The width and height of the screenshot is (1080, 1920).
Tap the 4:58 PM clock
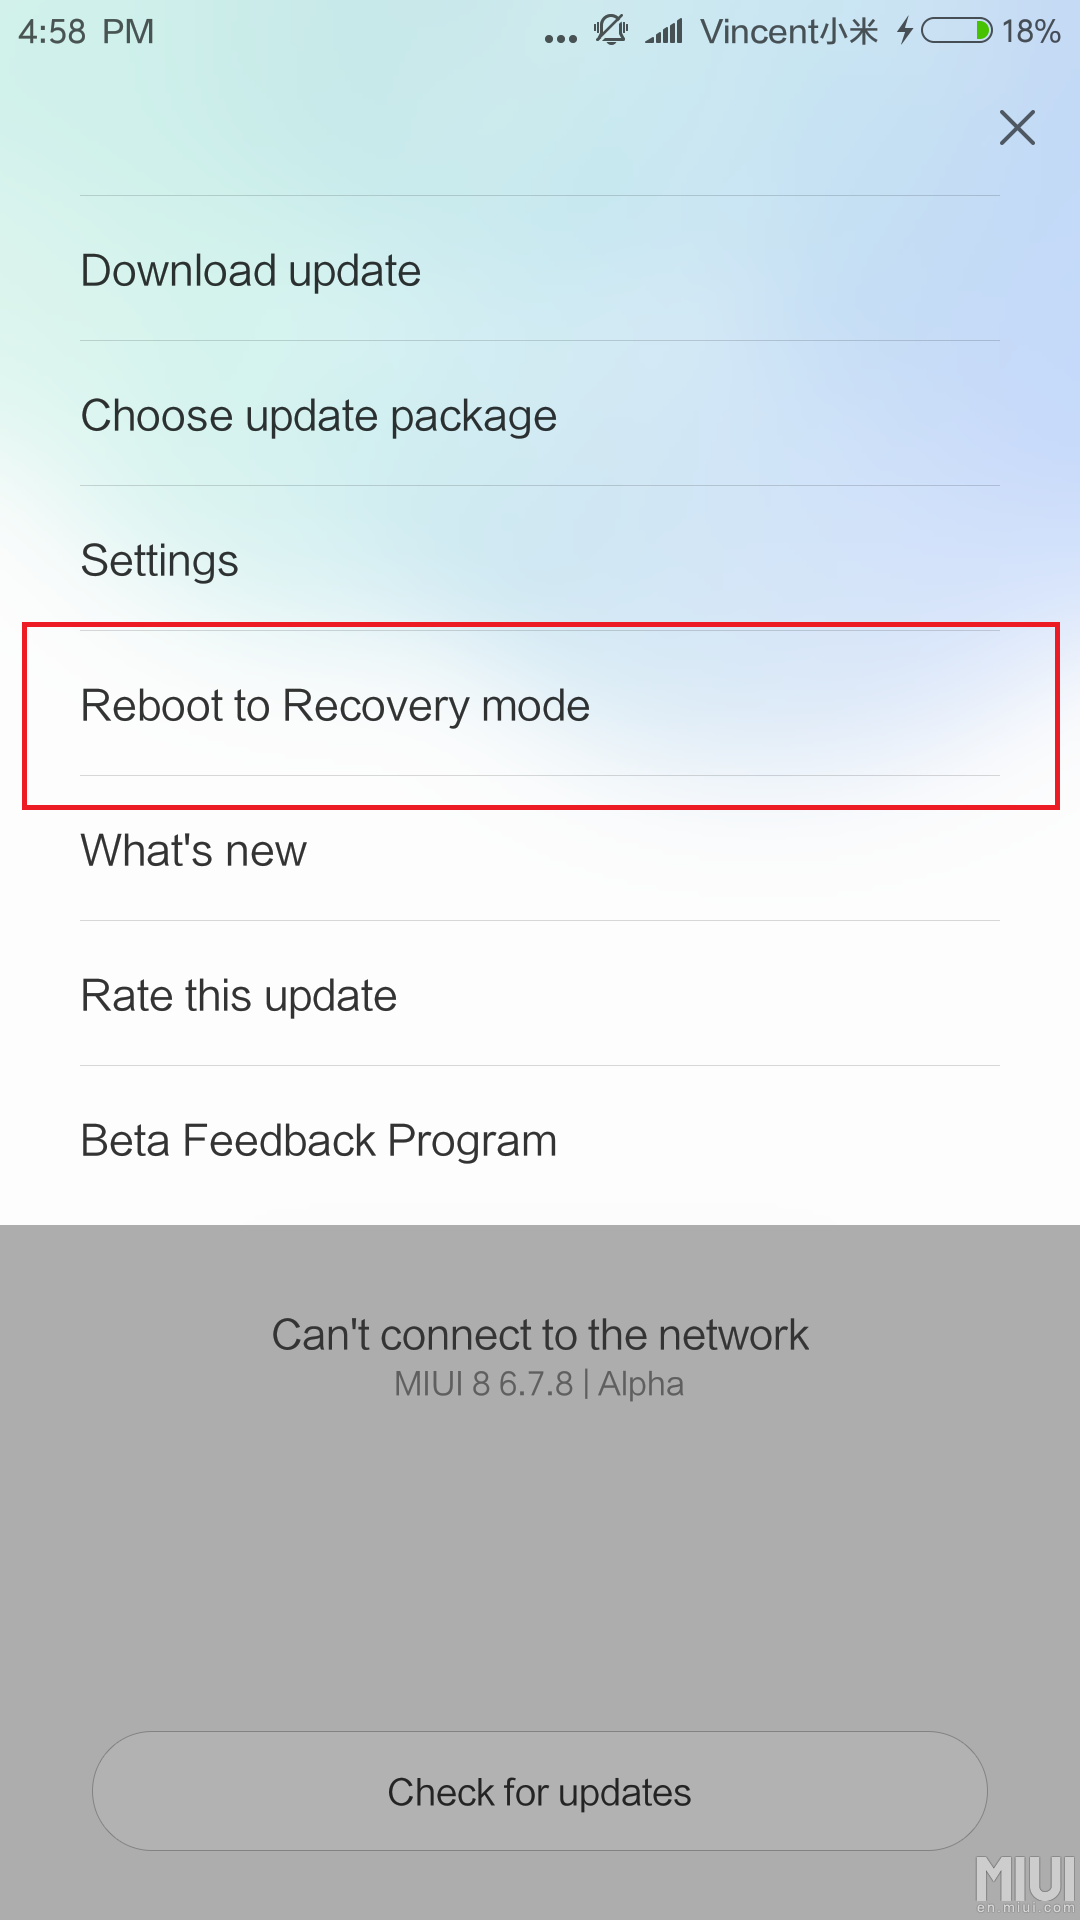click(86, 31)
